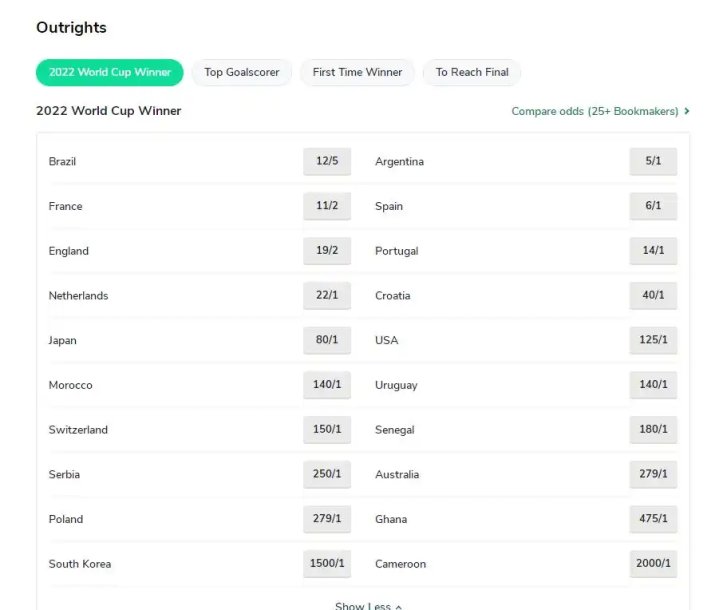Select Japan at 80/1 odds
The image size is (719, 610).
pyautogui.click(x=327, y=340)
